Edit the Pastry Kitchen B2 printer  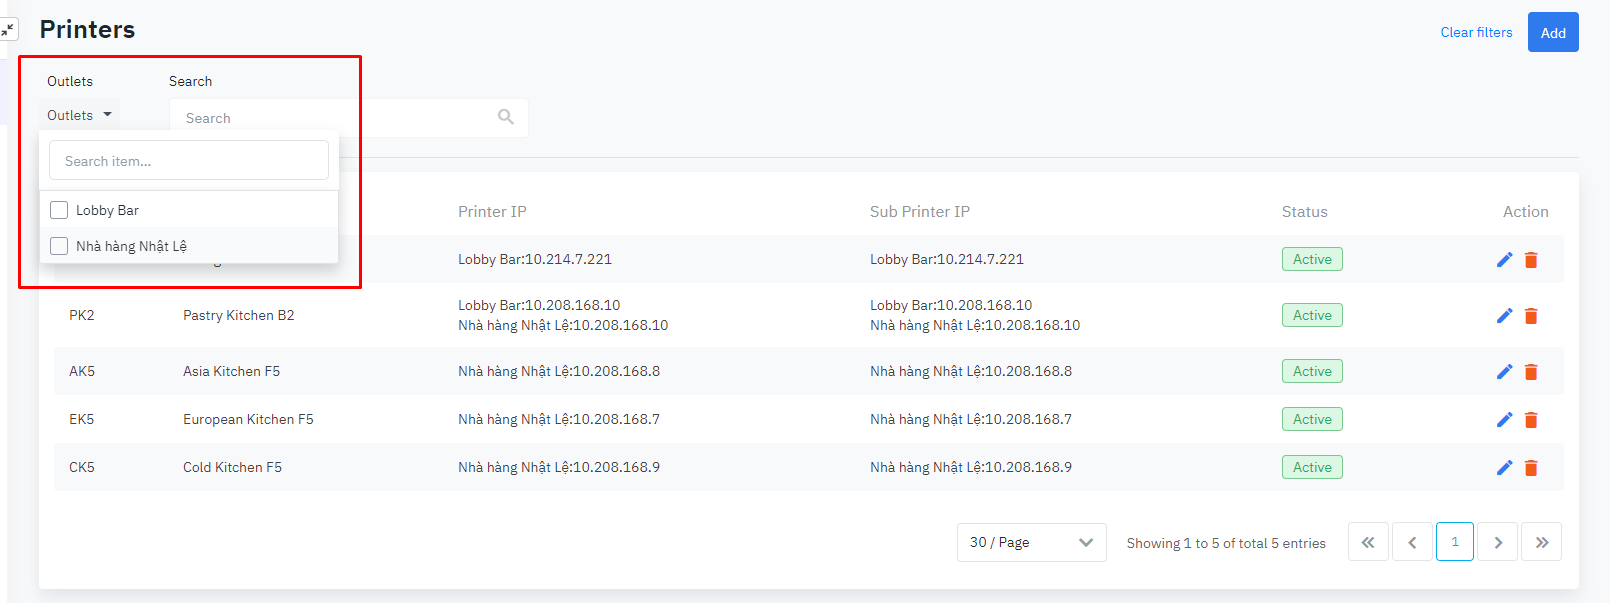pyautogui.click(x=1504, y=316)
